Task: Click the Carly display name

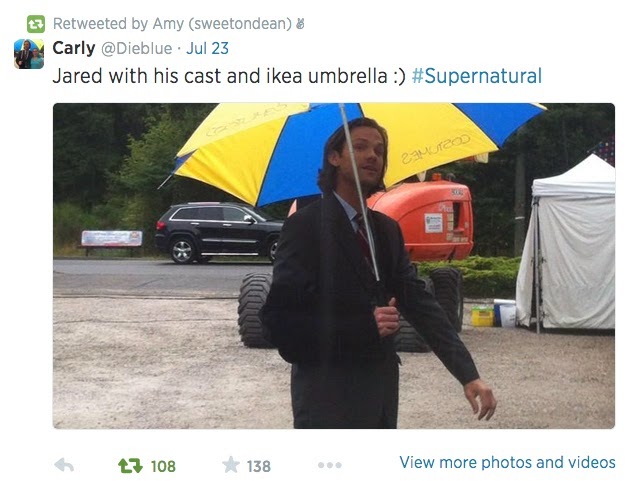Action: click(x=74, y=48)
